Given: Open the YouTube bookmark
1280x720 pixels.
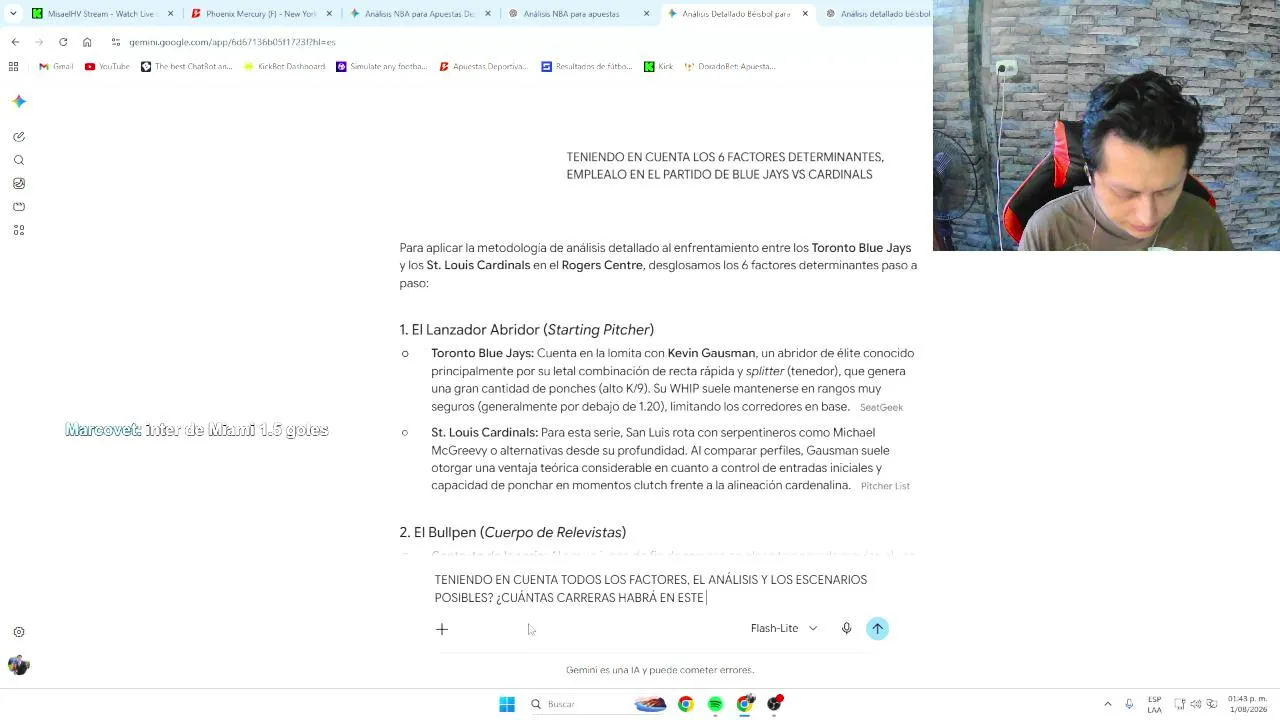Looking at the screenshot, I should coord(107,66).
